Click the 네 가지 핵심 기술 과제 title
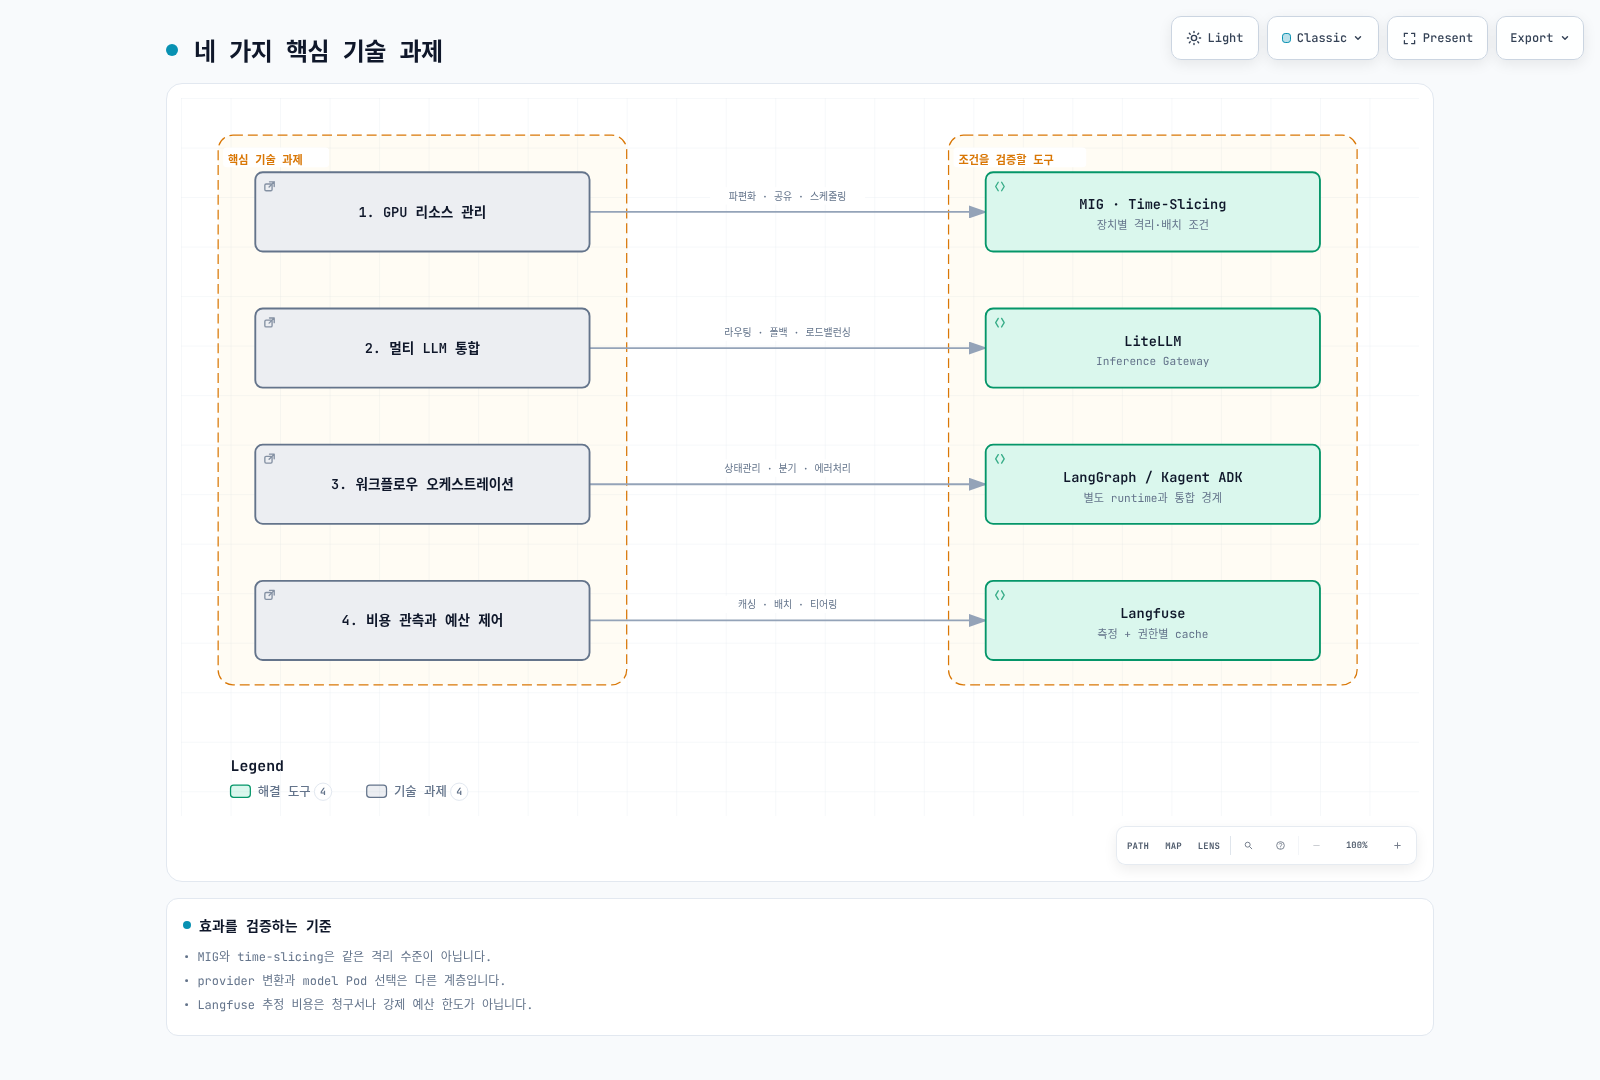The width and height of the screenshot is (1600, 1080). (x=318, y=51)
